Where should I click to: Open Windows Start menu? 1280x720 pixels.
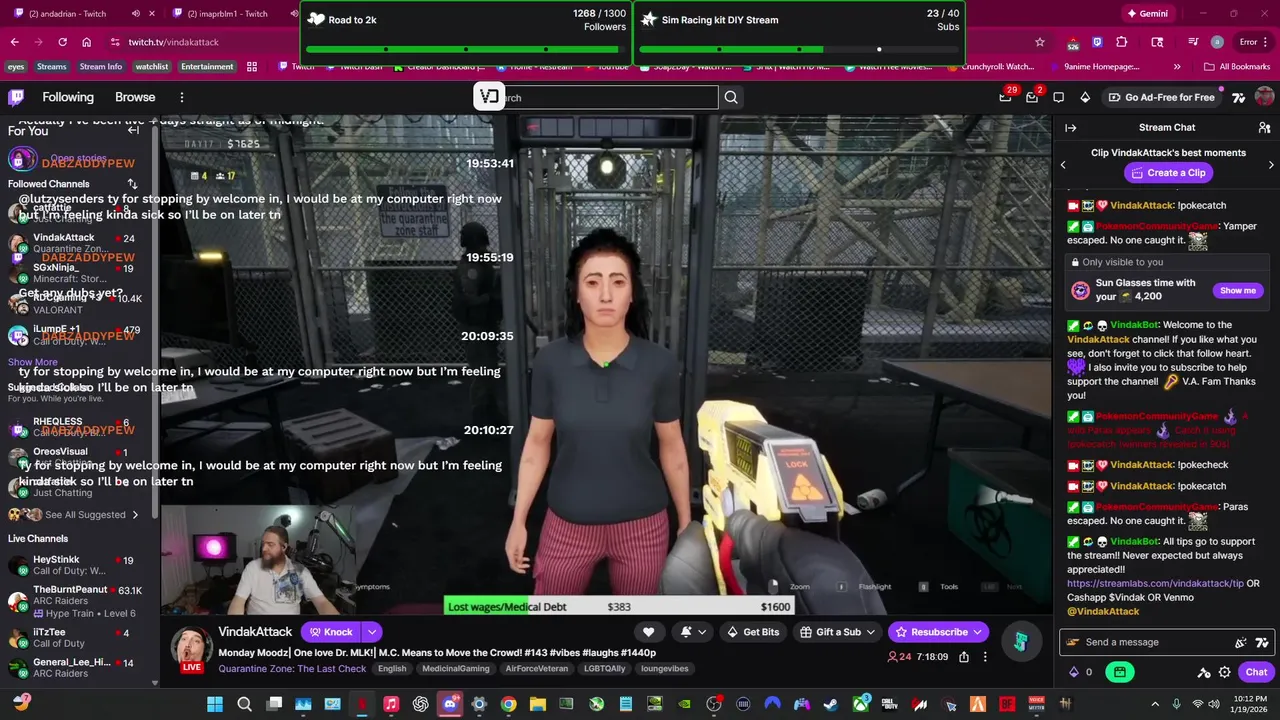point(214,704)
